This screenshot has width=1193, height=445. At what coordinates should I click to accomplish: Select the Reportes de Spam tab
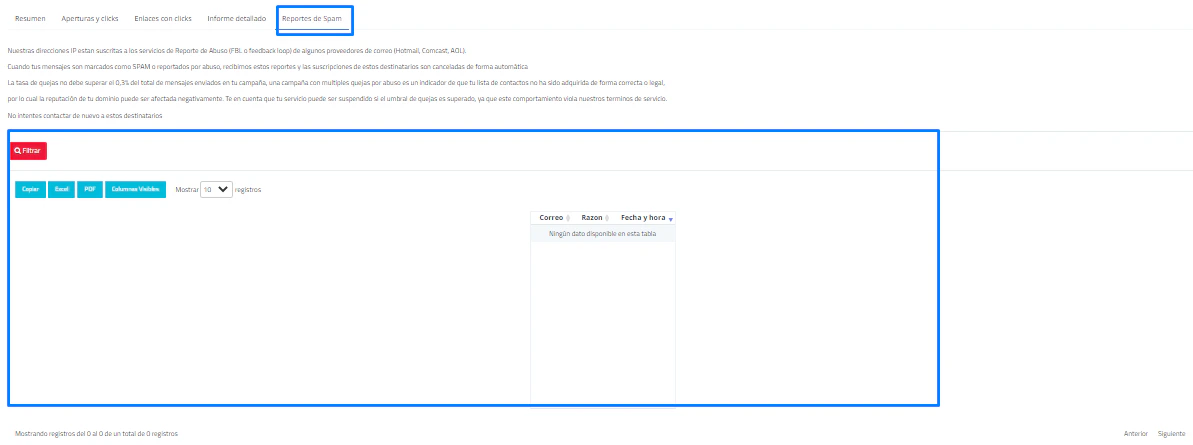point(314,18)
